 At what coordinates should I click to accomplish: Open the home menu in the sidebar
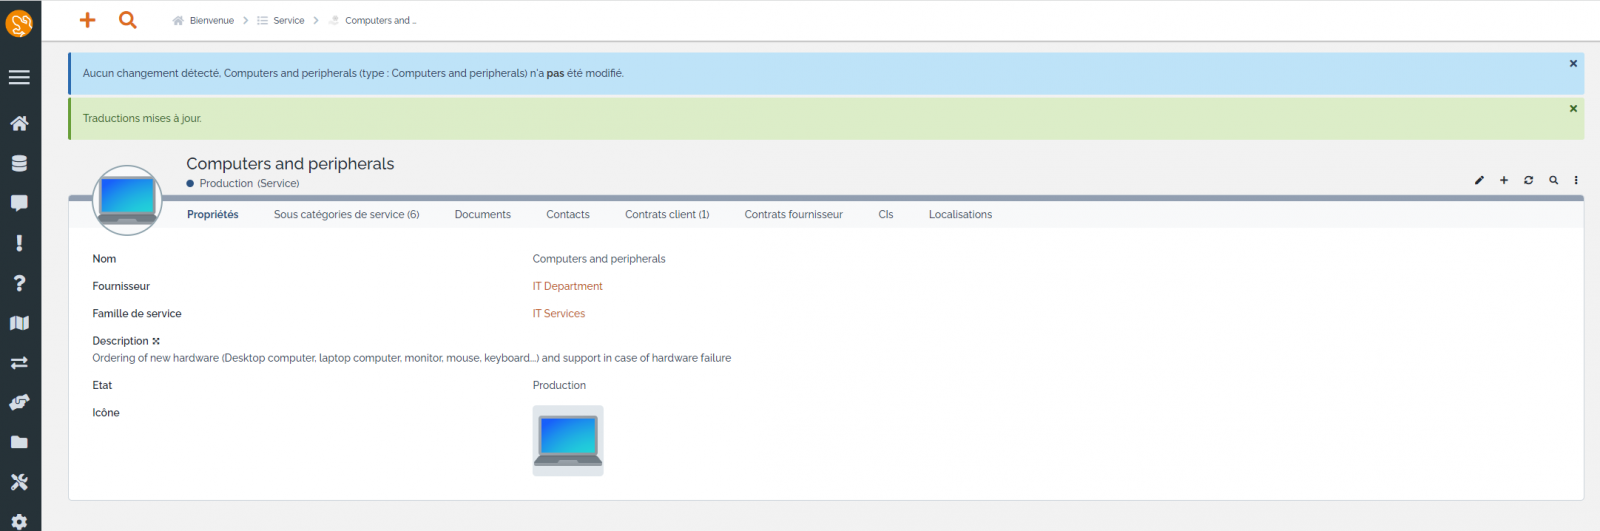(x=19, y=123)
